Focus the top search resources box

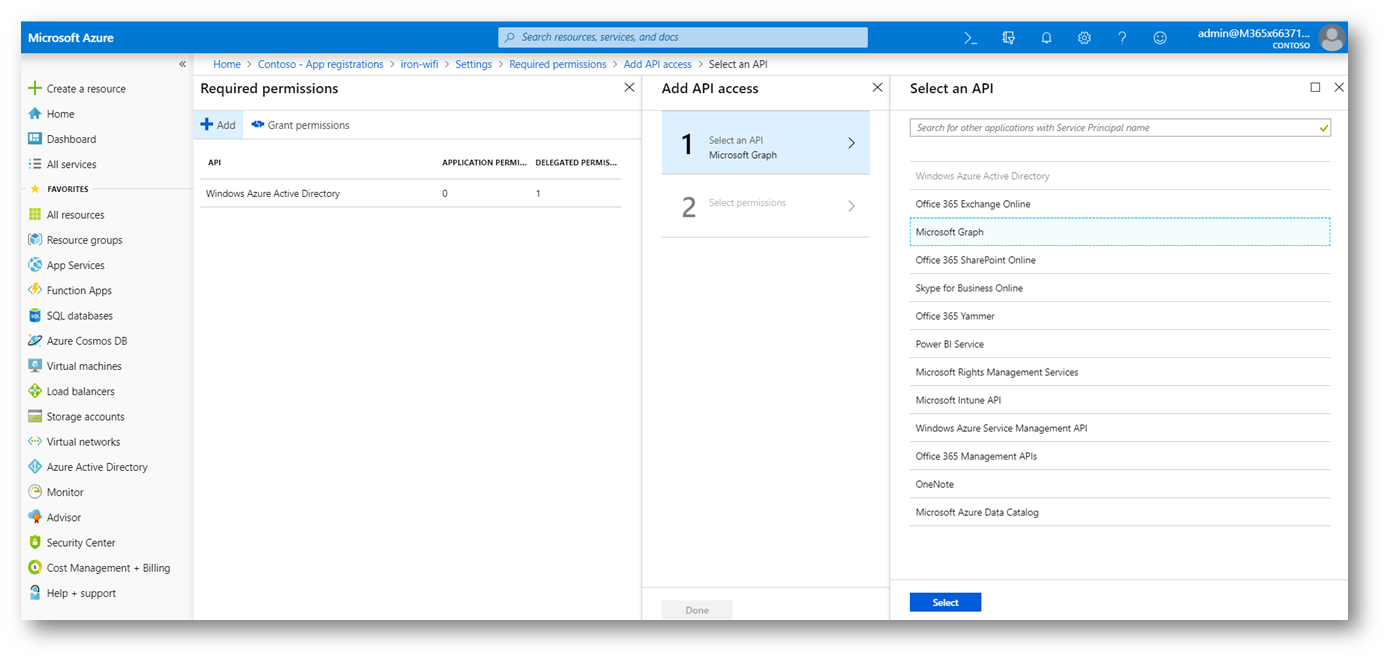click(x=683, y=38)
